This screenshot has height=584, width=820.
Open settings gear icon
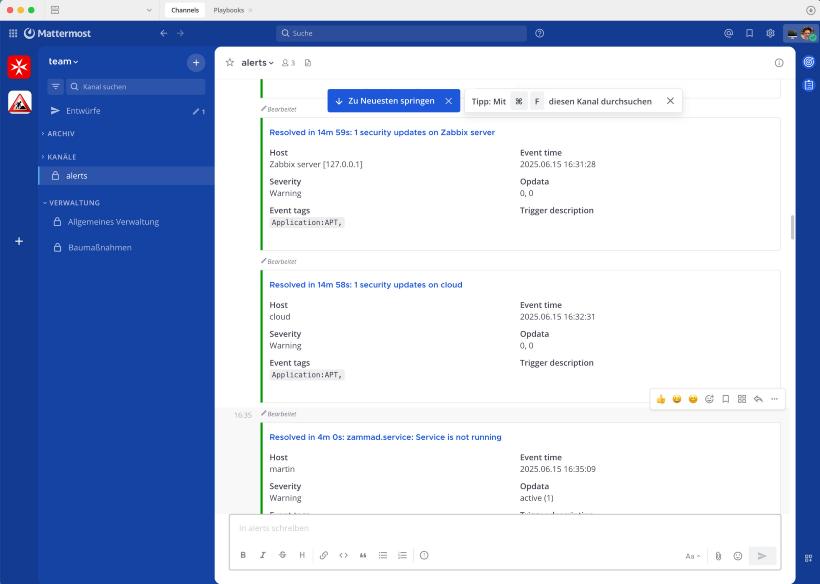[770, 33]
